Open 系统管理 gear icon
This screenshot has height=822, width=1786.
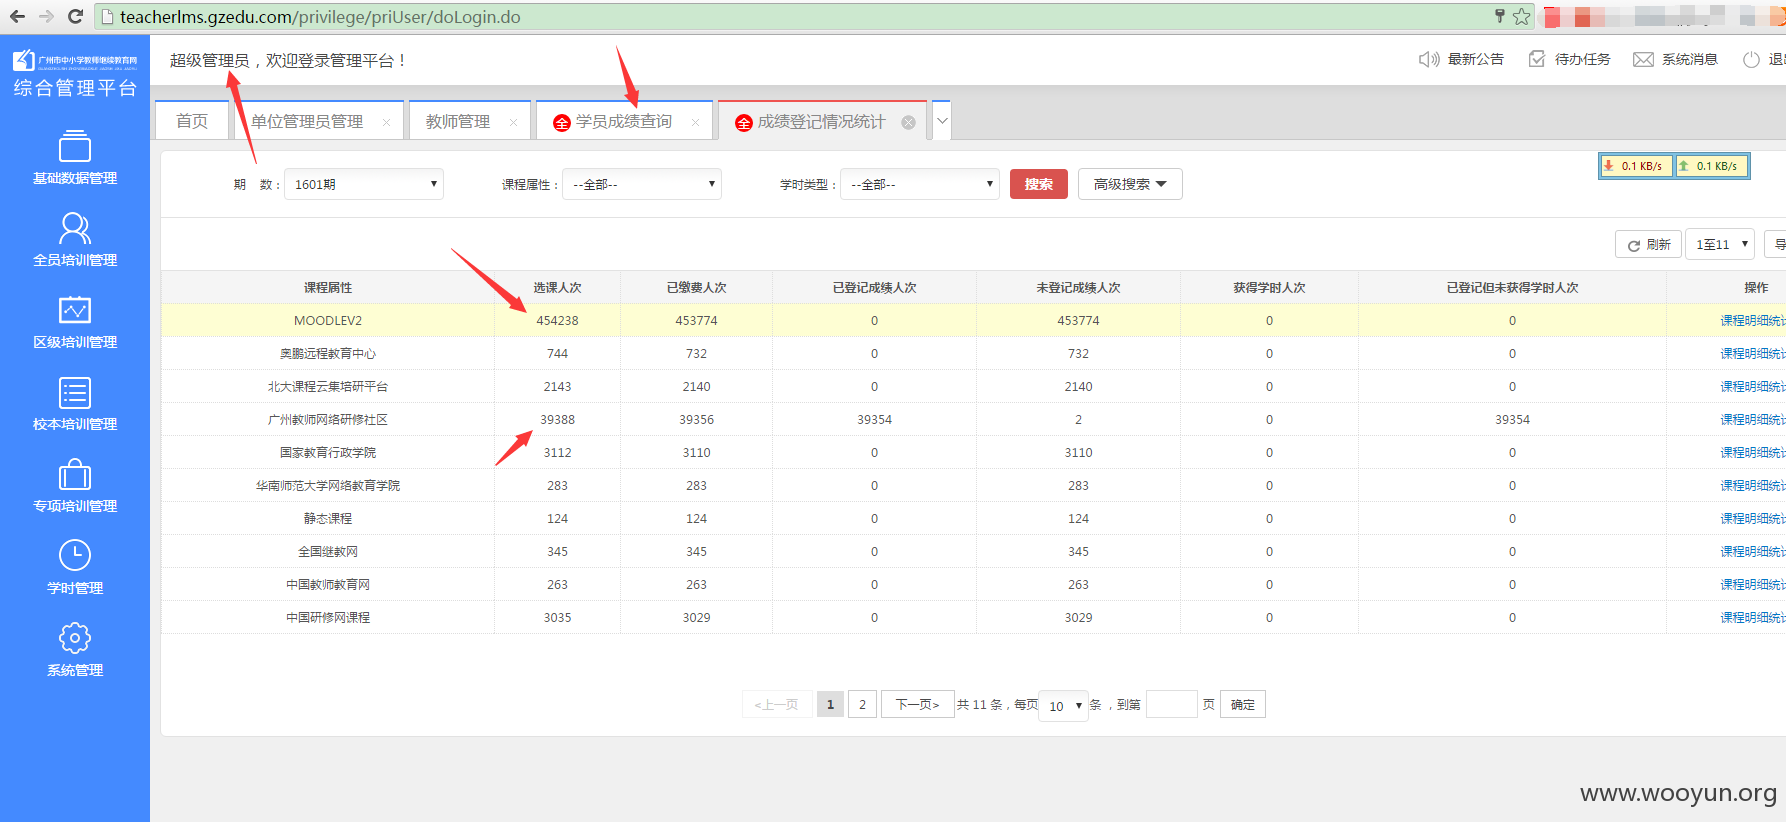[75, 637]
